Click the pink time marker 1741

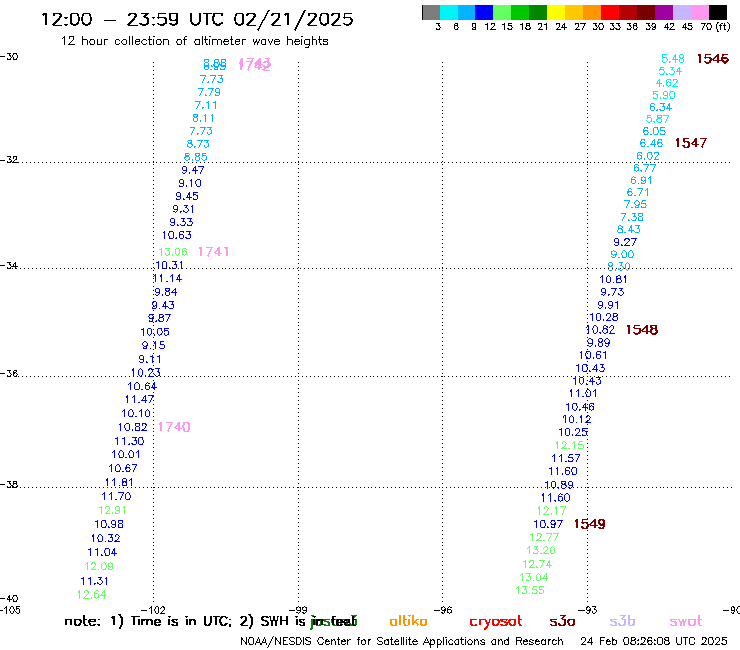click(213, 252)
